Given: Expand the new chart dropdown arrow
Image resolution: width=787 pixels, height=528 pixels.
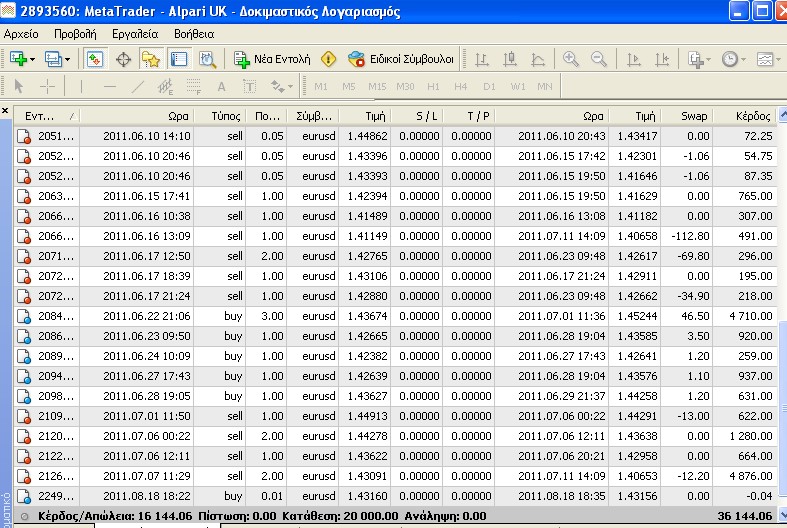Looking at the screenshot, I should pos(33,60).
